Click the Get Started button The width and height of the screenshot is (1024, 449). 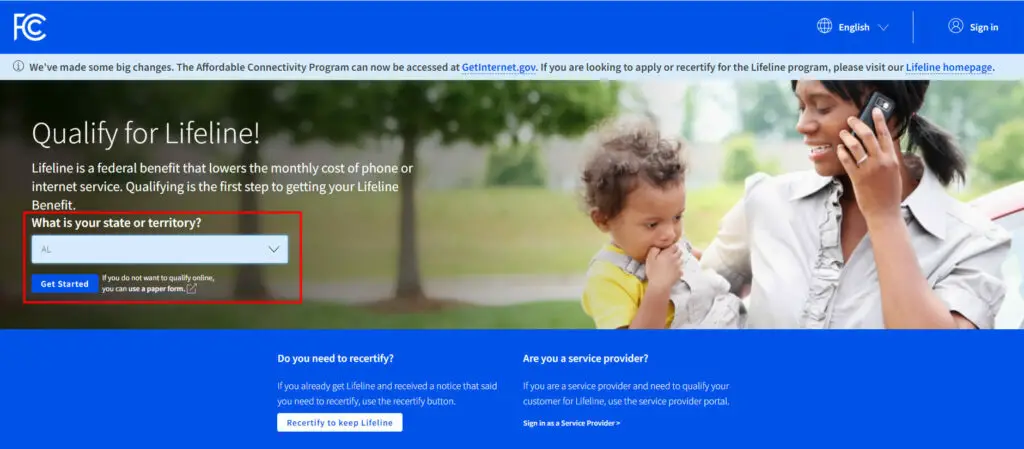(65, 284)
